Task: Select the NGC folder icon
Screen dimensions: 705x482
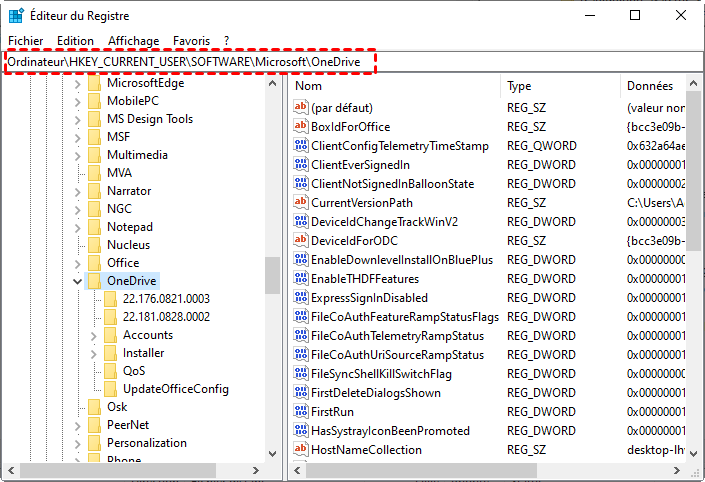Action: click(94, 209)
